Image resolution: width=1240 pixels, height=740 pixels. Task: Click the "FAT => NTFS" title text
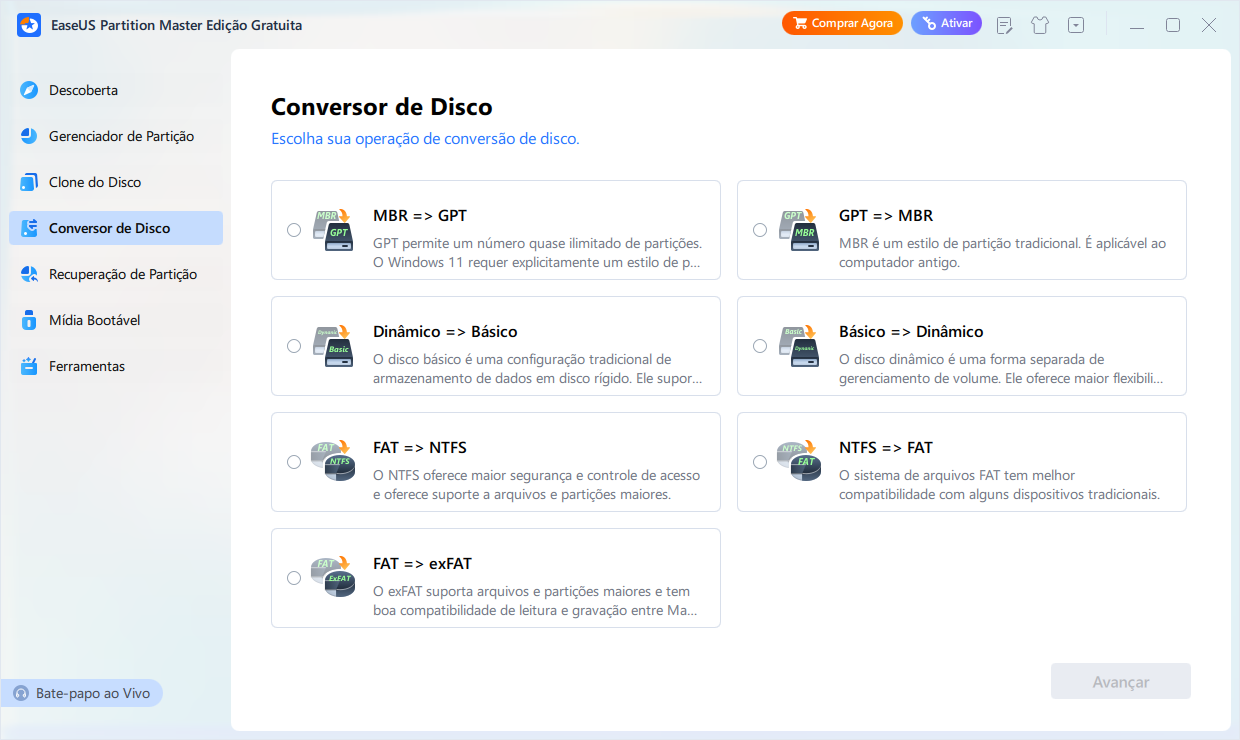(420, 448)
